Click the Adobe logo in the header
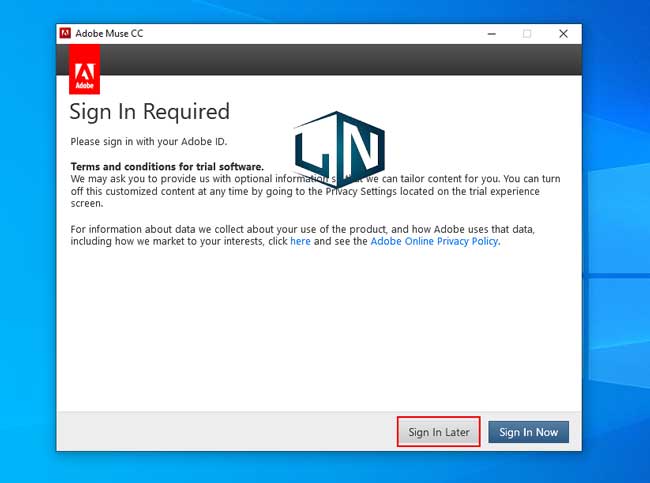 85,70
